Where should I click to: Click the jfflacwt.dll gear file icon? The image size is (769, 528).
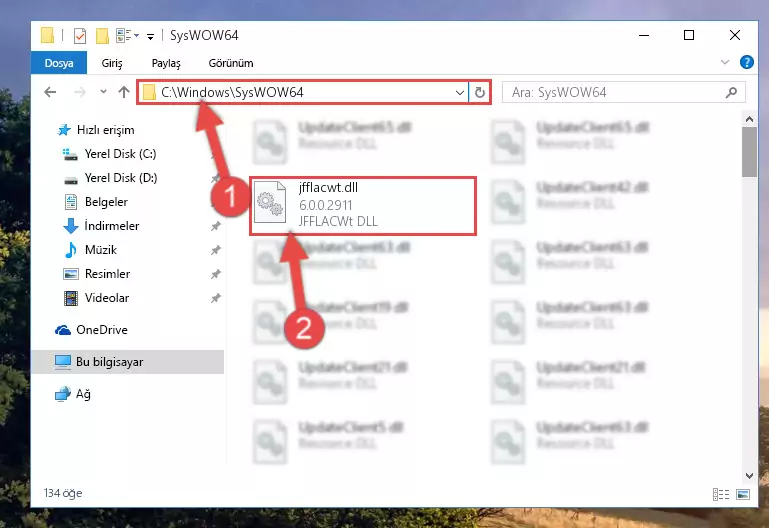[x=270, y=202]
